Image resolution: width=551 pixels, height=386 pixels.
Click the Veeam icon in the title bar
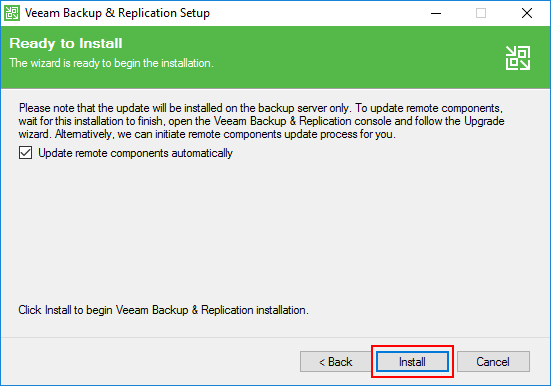coord(12,13)
